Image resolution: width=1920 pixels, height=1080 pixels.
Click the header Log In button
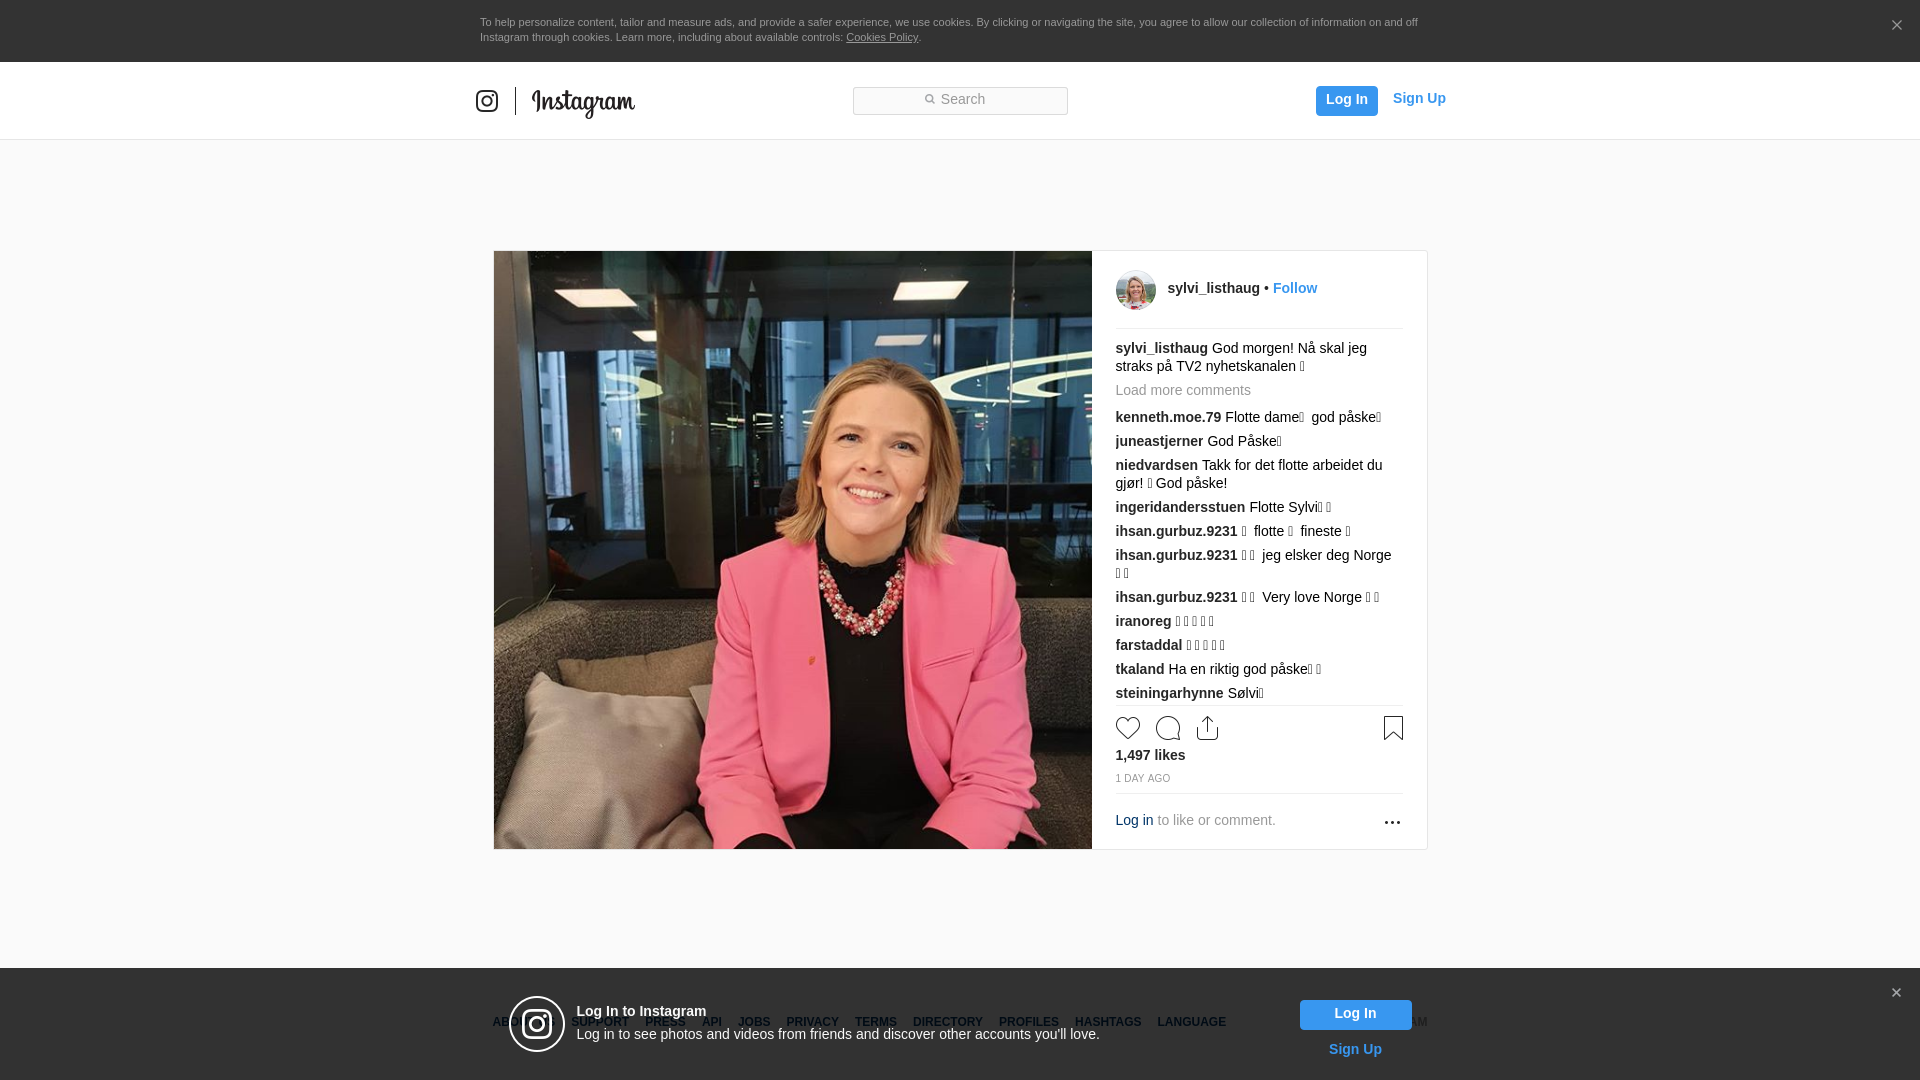click(x=1346, y=100)
